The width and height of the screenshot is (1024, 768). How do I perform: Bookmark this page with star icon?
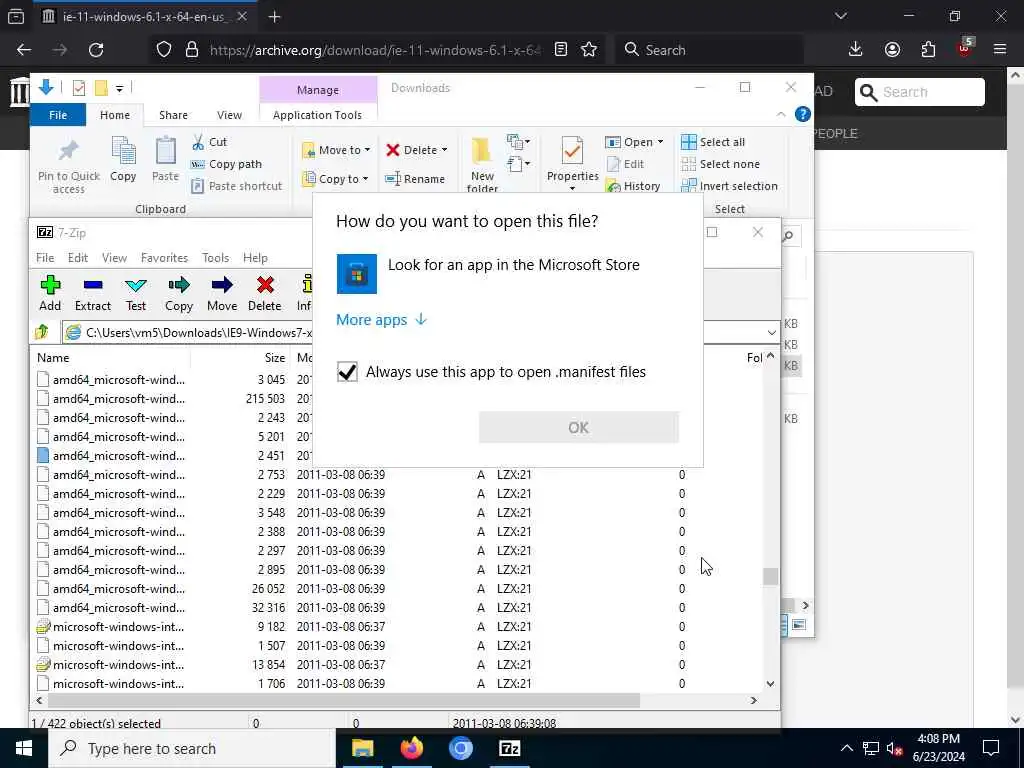(x=589, y=50)
